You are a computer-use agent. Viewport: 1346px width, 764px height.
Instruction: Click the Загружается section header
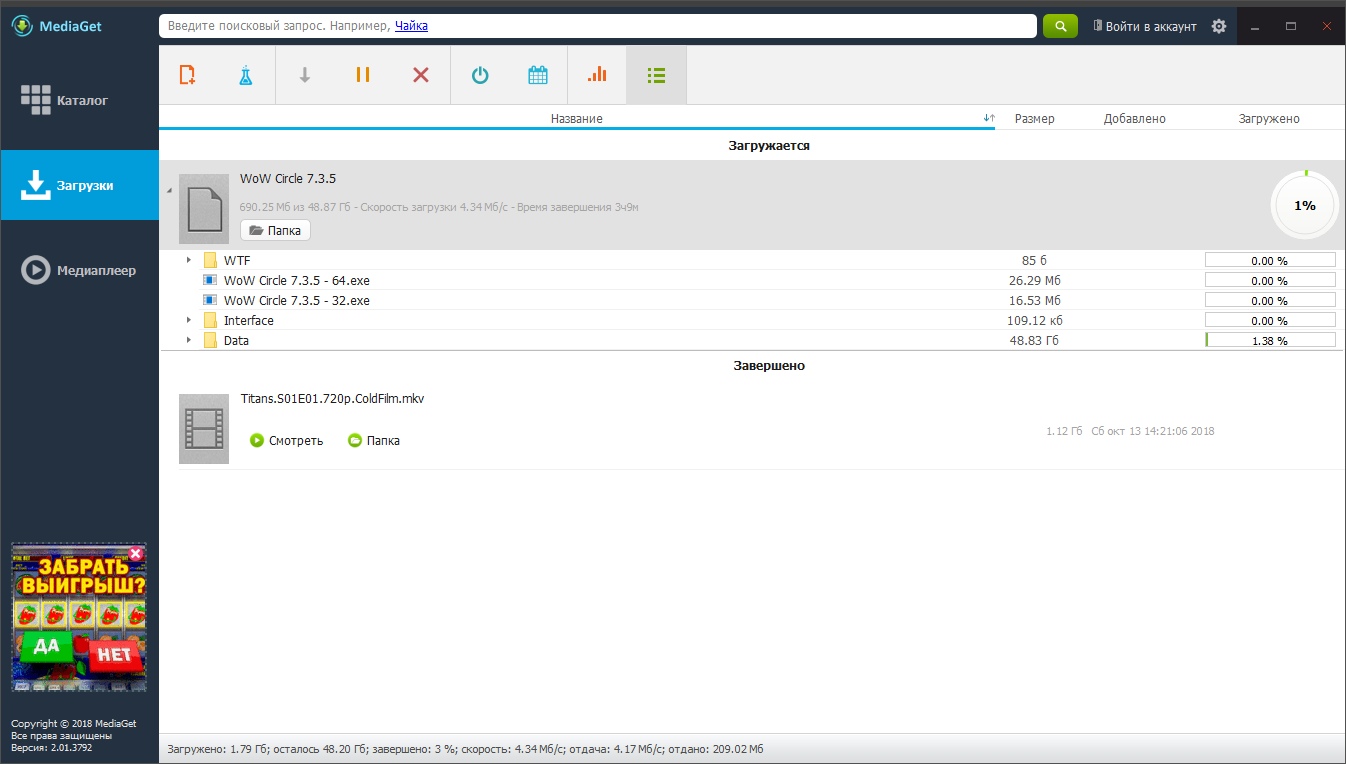769,145
